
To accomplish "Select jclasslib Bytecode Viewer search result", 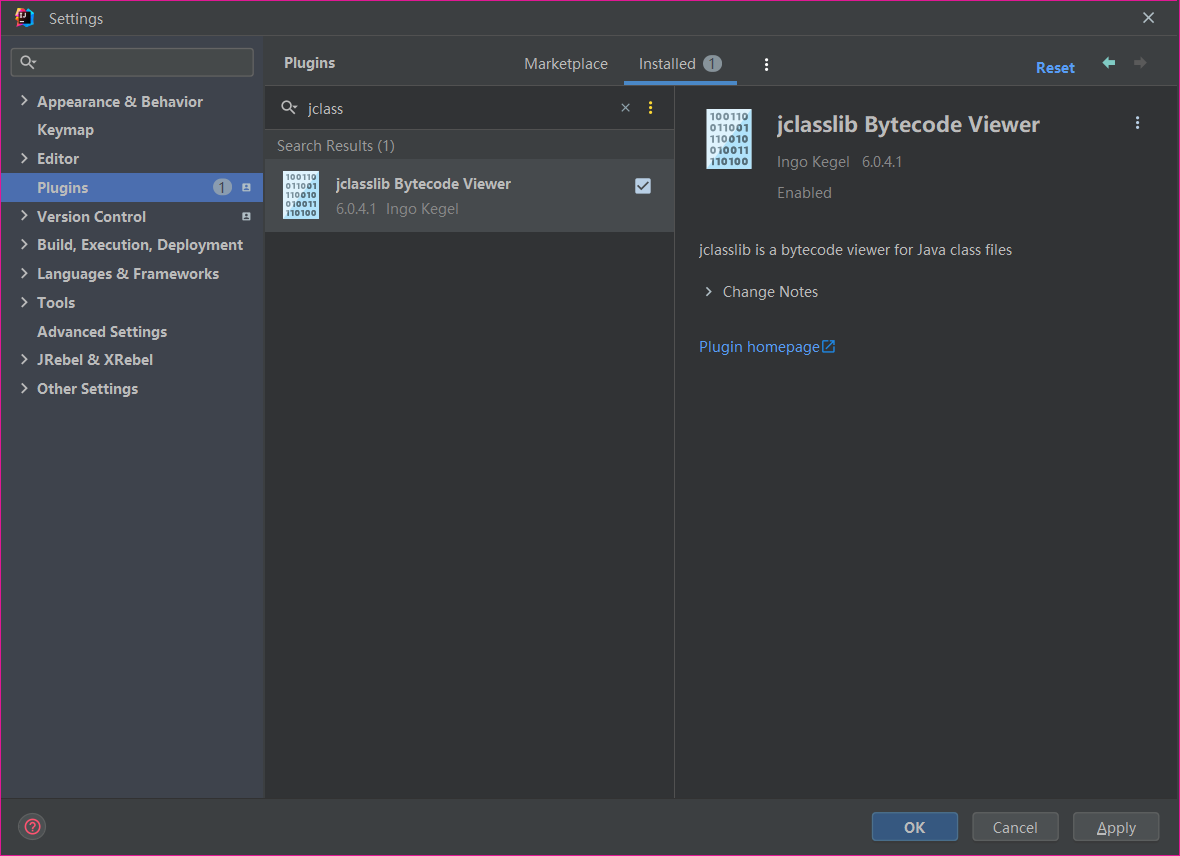I will coord(470,195).
